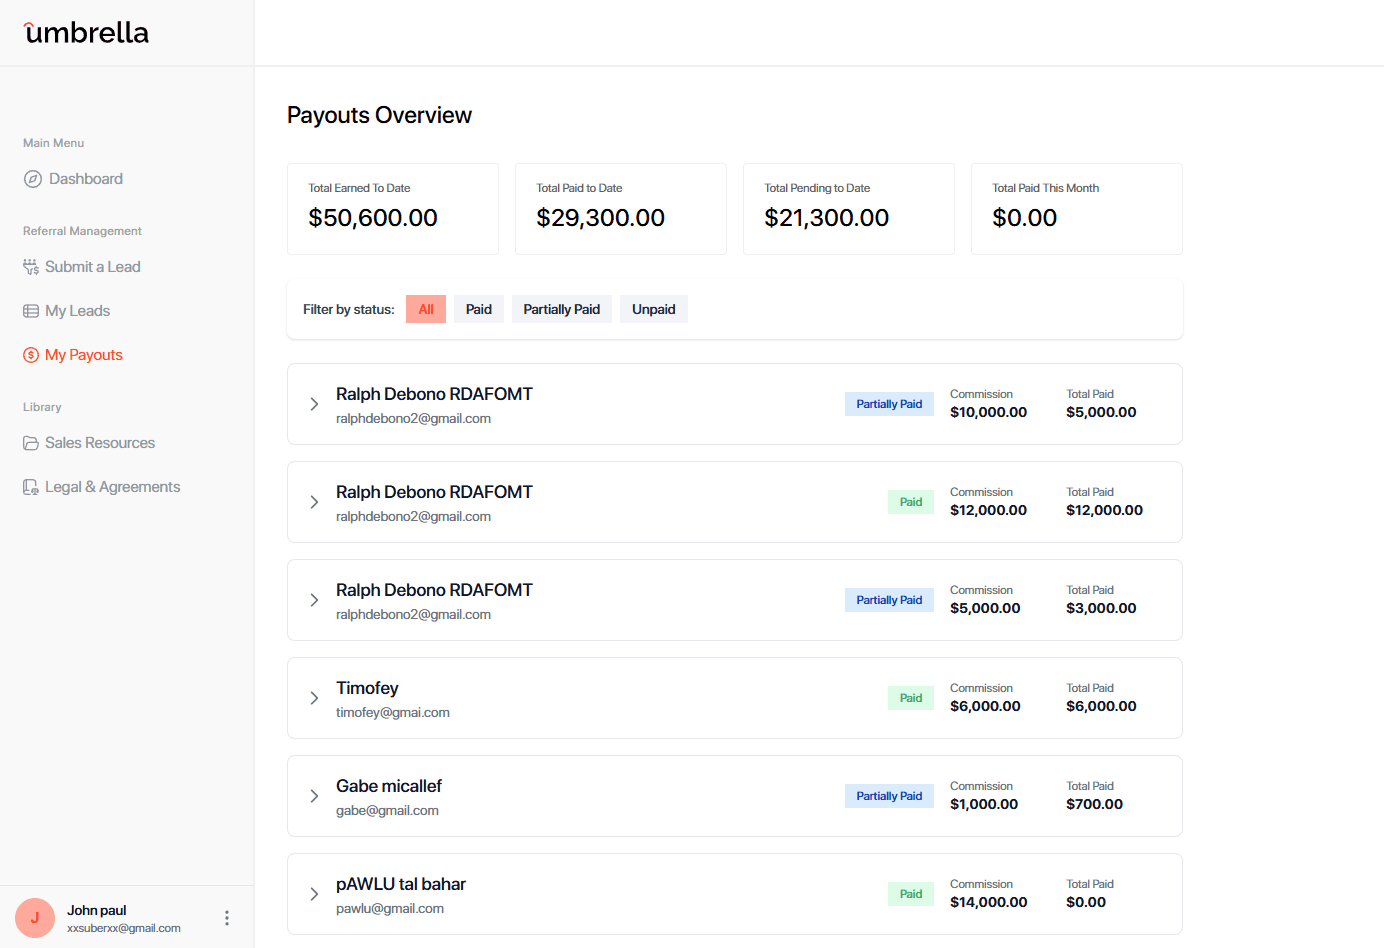Open Legal & Agreements document icon
The height and width of the screenshot is (948, 1384).
30,486
